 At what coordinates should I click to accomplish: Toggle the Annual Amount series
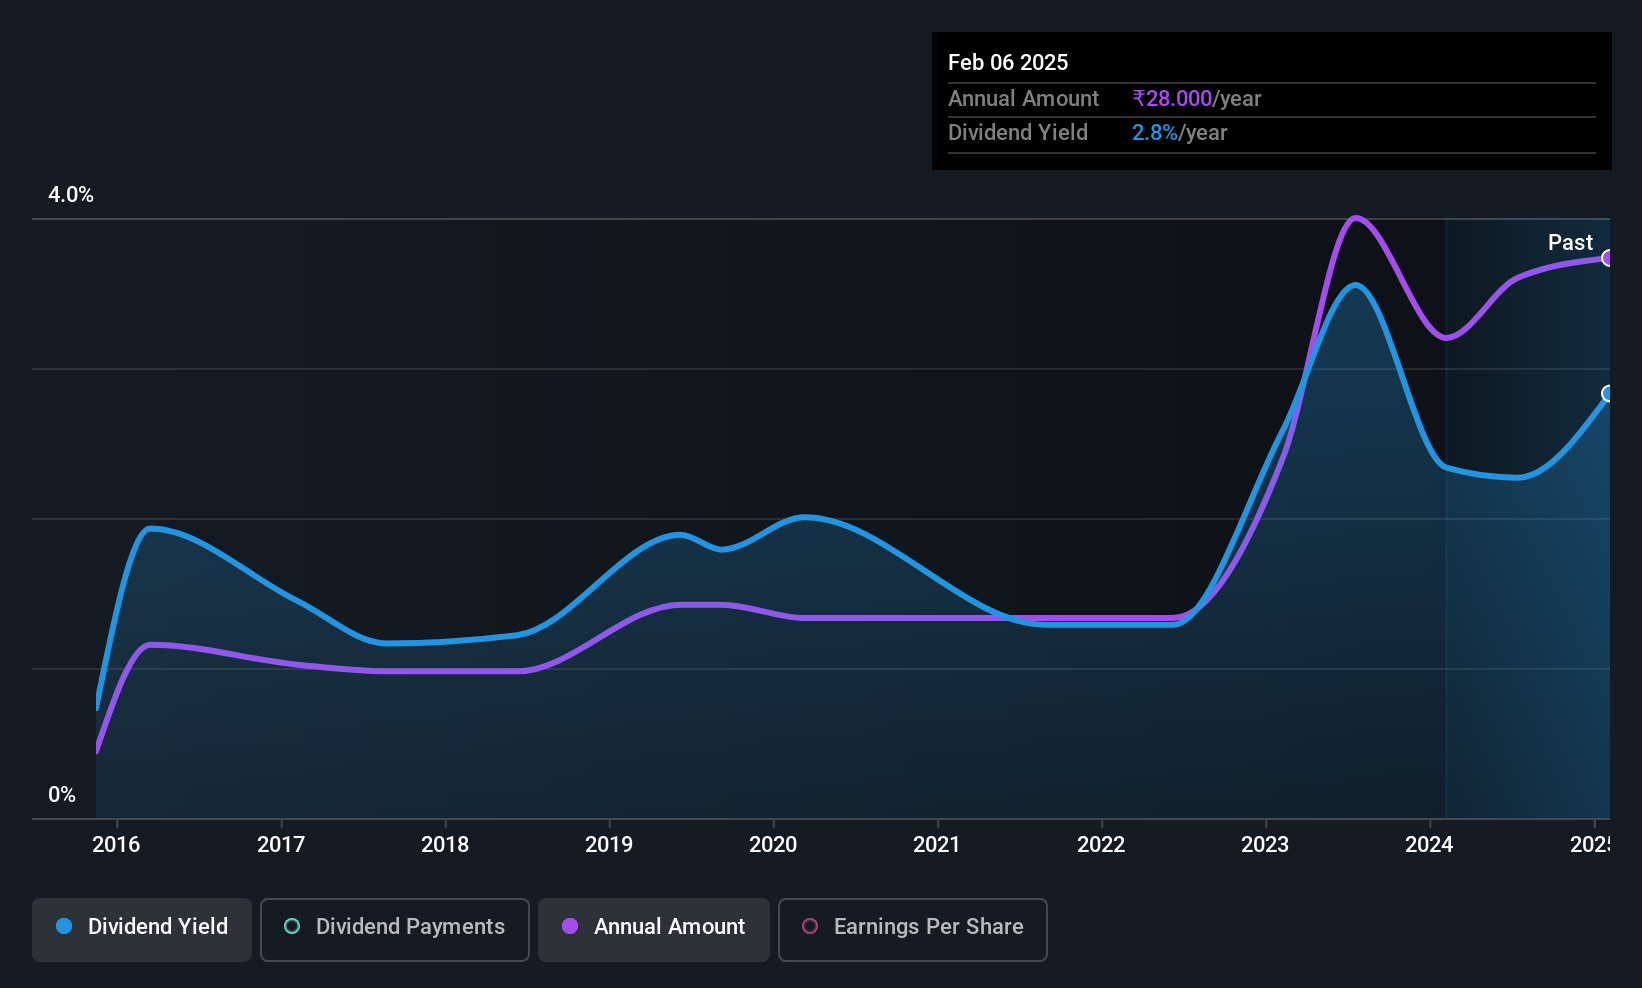654,929
